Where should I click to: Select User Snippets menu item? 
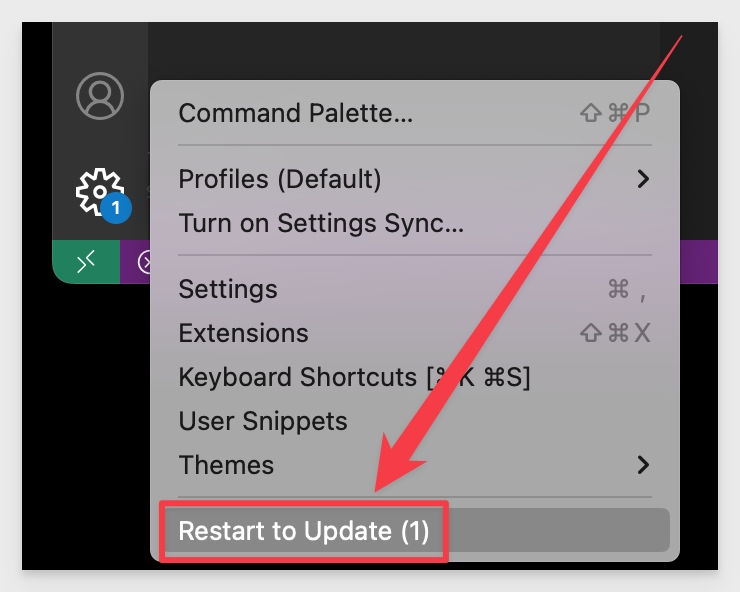[415, 421]
